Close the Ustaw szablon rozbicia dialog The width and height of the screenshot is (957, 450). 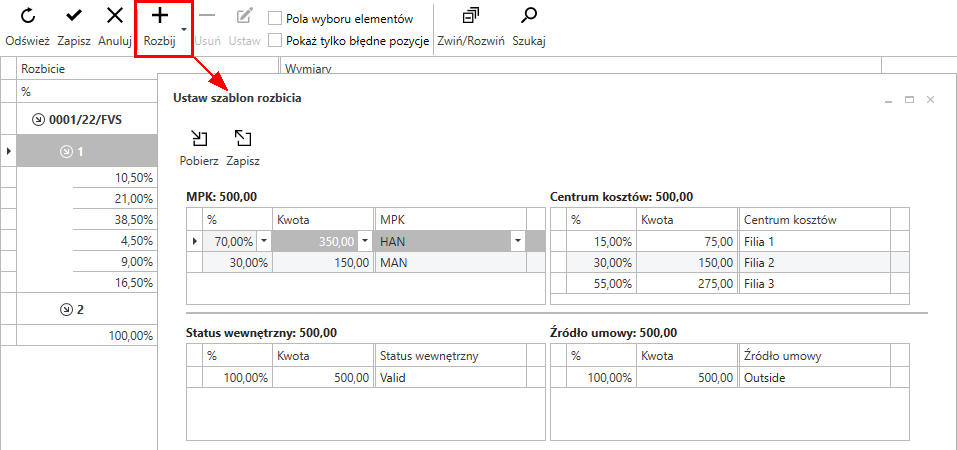(930, 100)
